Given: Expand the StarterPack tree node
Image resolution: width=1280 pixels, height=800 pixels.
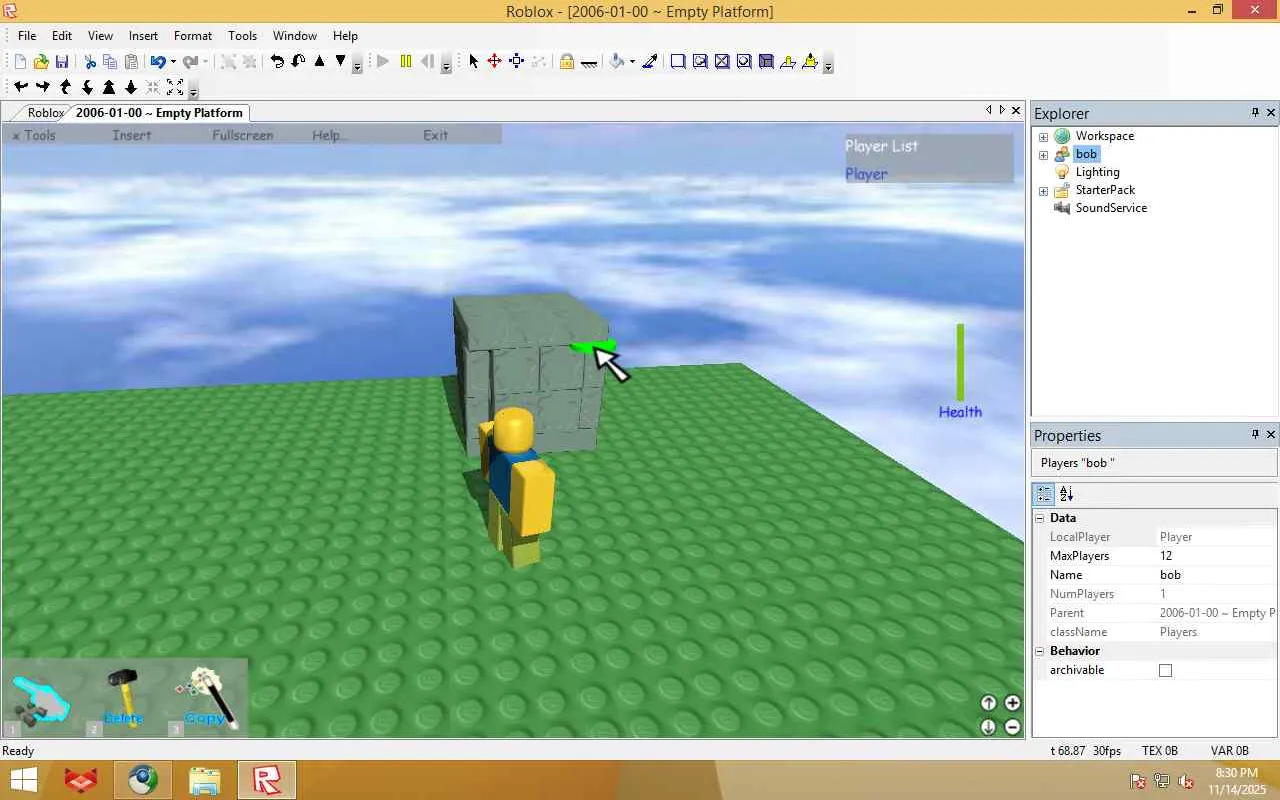Looking at the screenshot, I should (1043, 190).
